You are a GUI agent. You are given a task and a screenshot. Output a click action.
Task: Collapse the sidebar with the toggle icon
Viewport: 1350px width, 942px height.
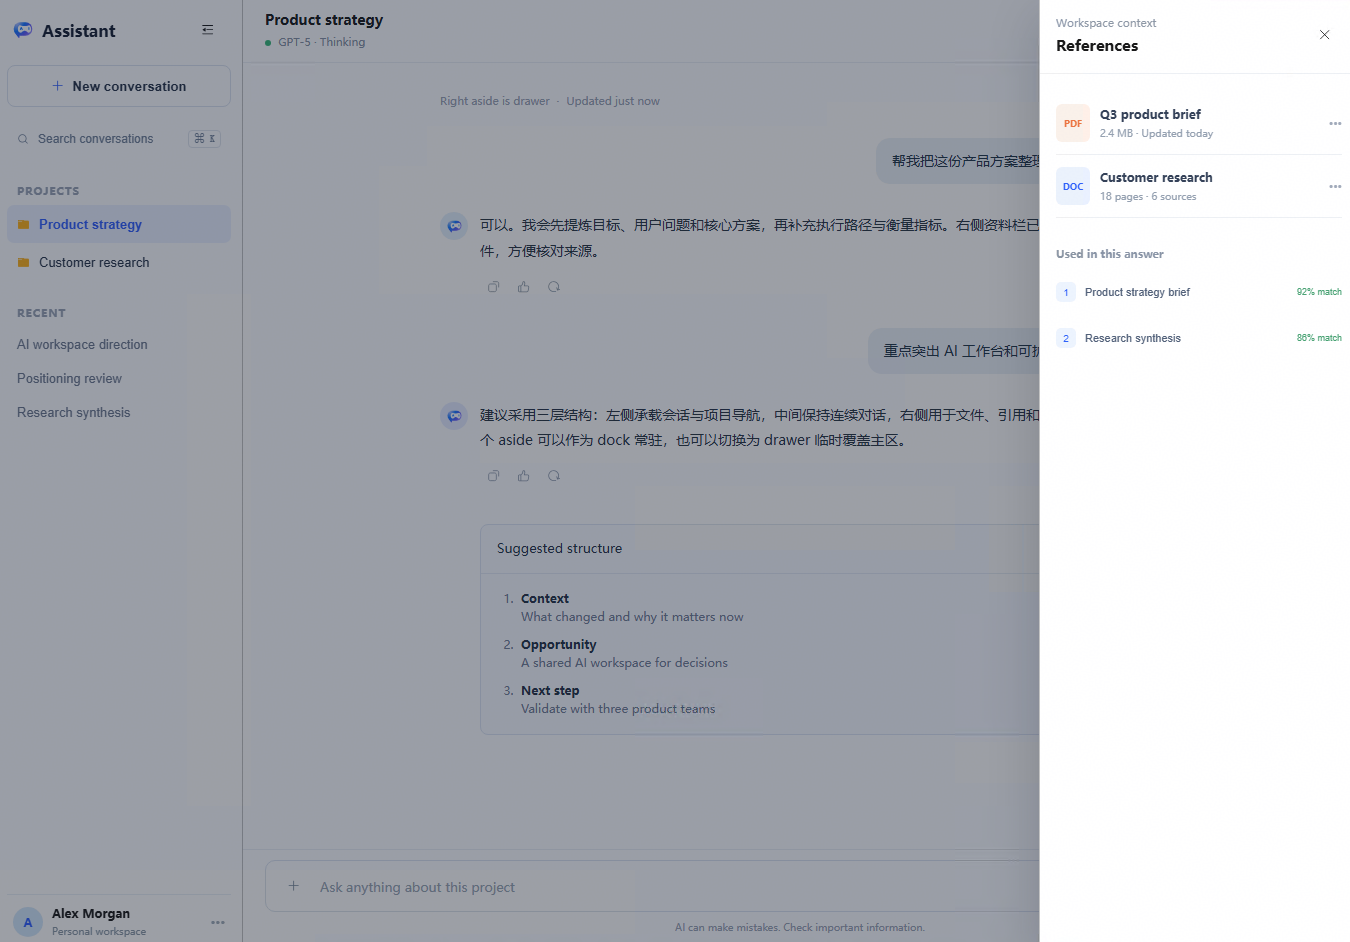(x=208, y=30)
